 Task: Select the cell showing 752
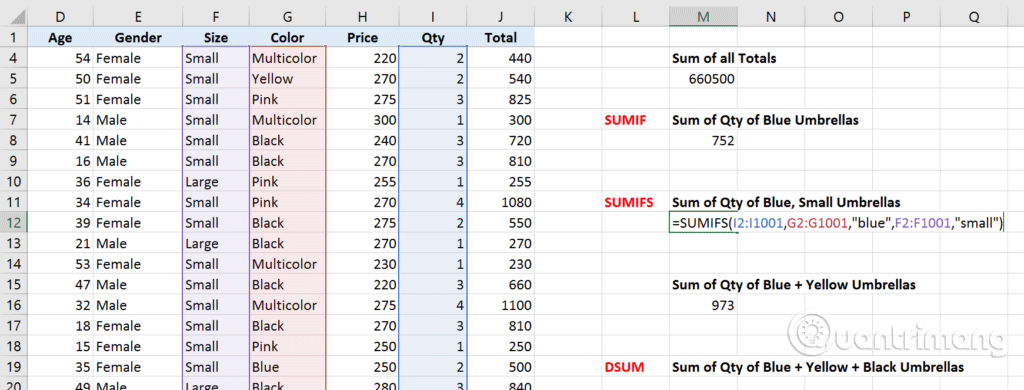pyautogui.click(x=703, y=140)
